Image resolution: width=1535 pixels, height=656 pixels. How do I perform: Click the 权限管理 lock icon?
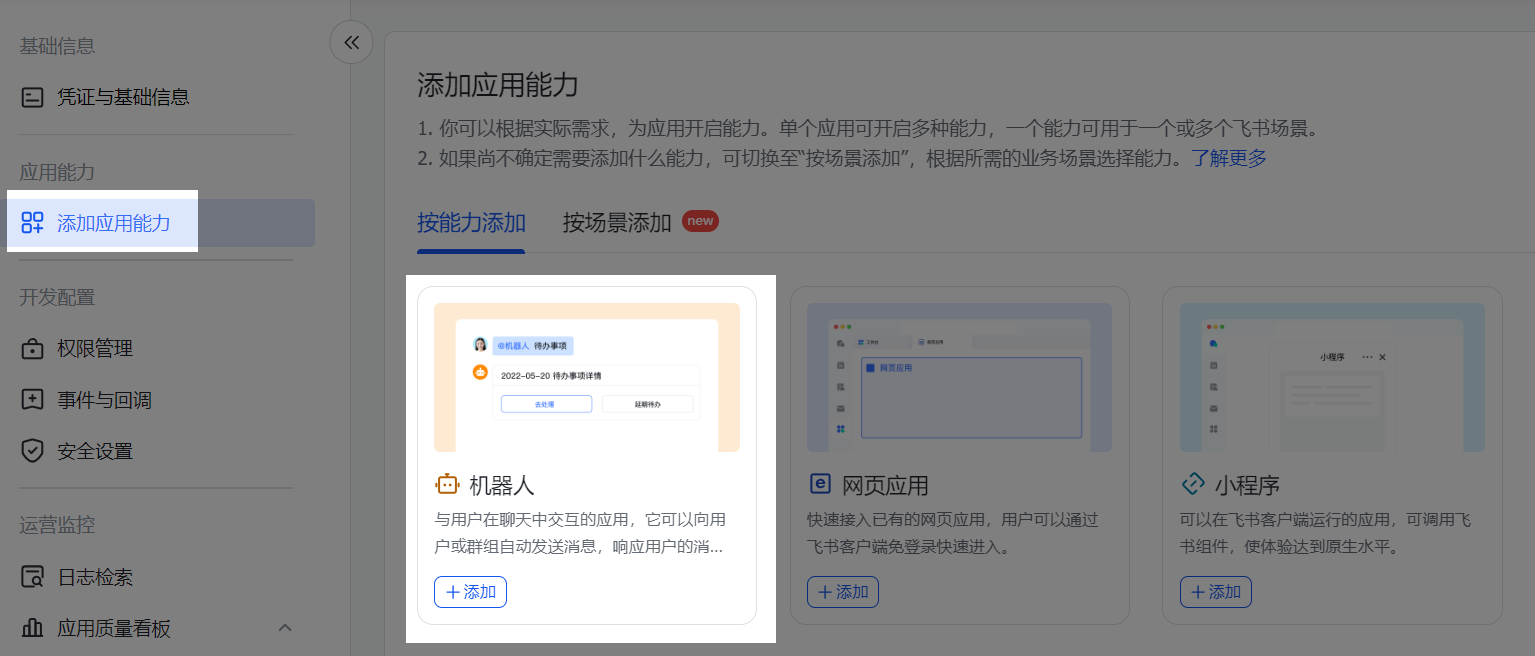[33, 349]
